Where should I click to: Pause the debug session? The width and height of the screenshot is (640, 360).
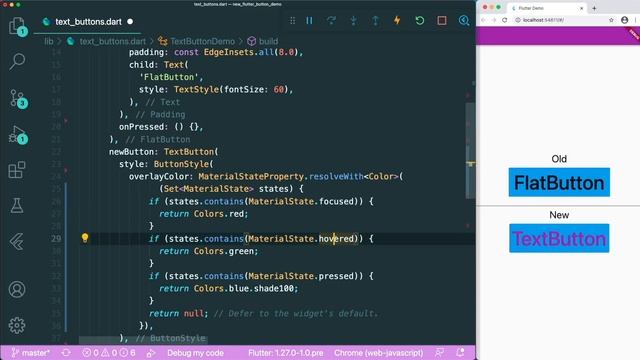[x=309, y=20]
